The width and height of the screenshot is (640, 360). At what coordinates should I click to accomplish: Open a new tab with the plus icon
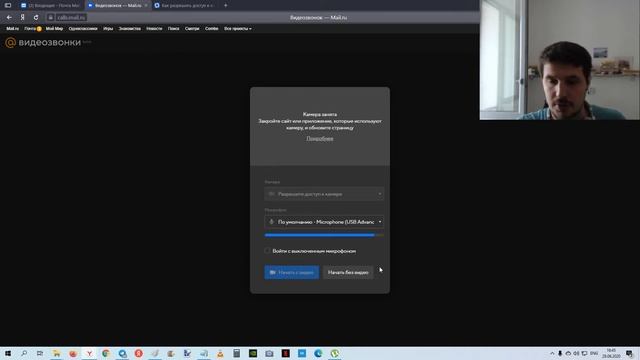click(x=225, y=5)
